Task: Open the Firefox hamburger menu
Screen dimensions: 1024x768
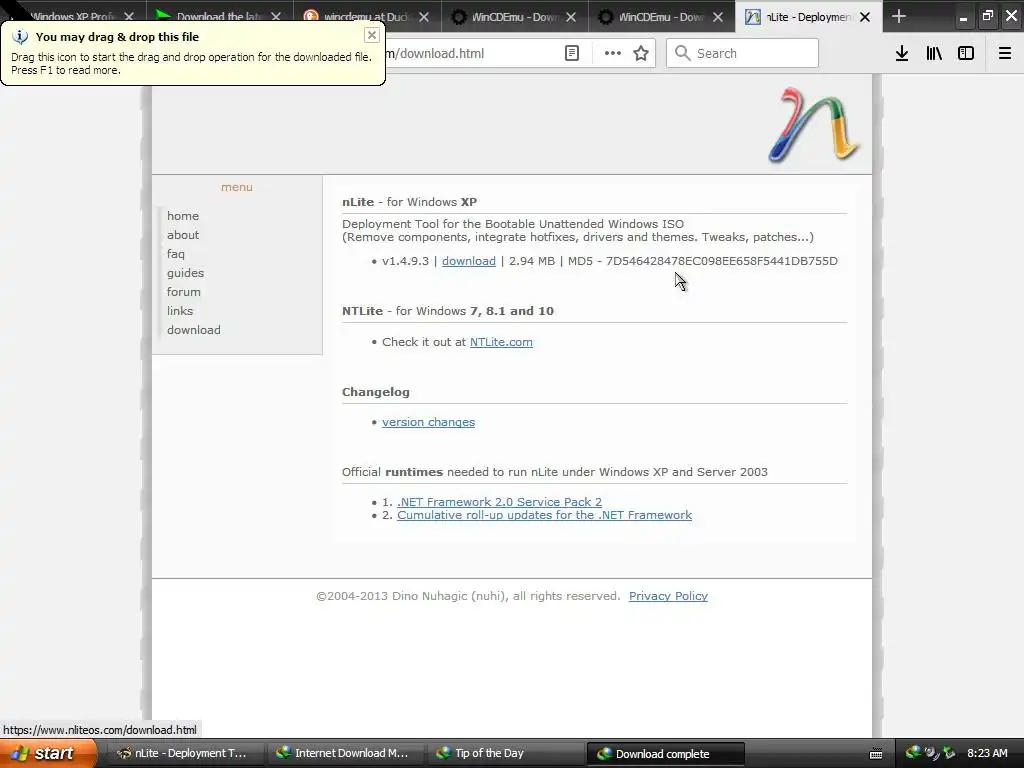Action: [x=1004, y=54]
